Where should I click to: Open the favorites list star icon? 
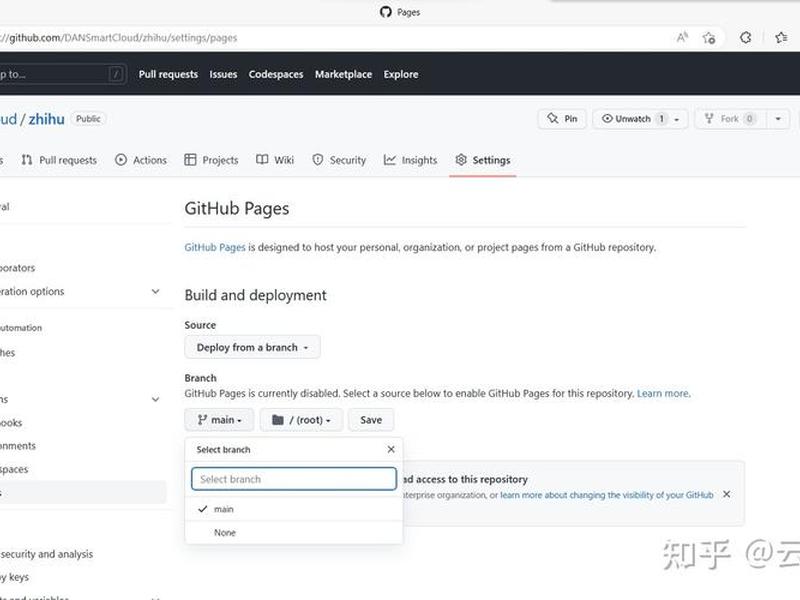point(781,37)
